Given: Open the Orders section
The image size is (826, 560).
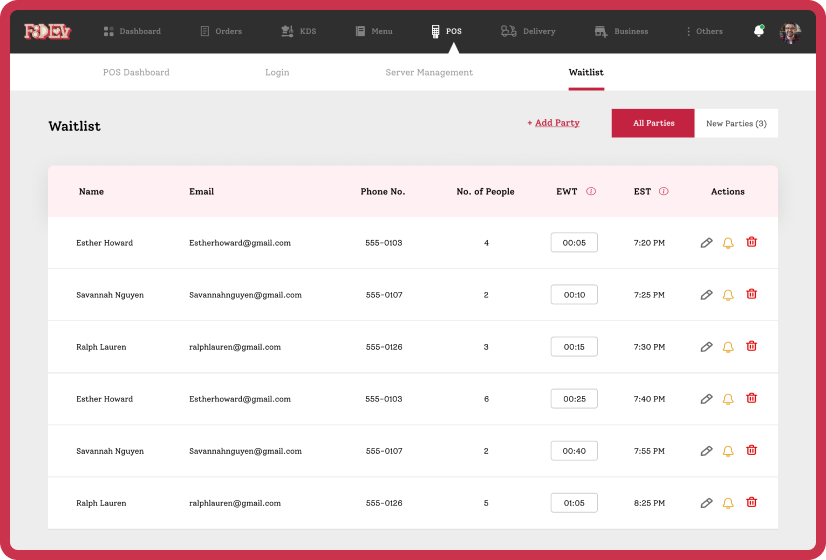Looking at the screenshot, I should tap(221, 31).
